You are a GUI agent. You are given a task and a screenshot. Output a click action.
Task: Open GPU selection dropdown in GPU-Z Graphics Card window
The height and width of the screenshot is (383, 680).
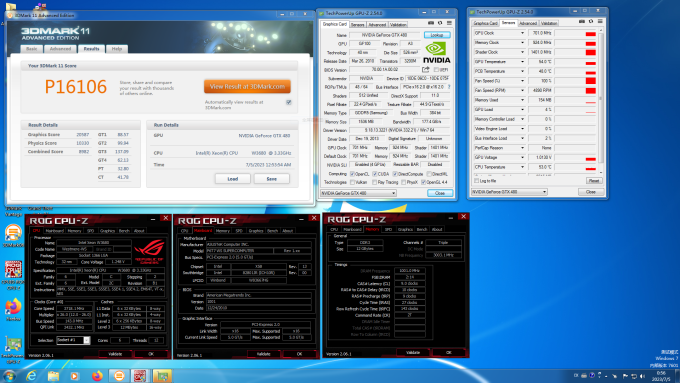(x=358, y=193)
